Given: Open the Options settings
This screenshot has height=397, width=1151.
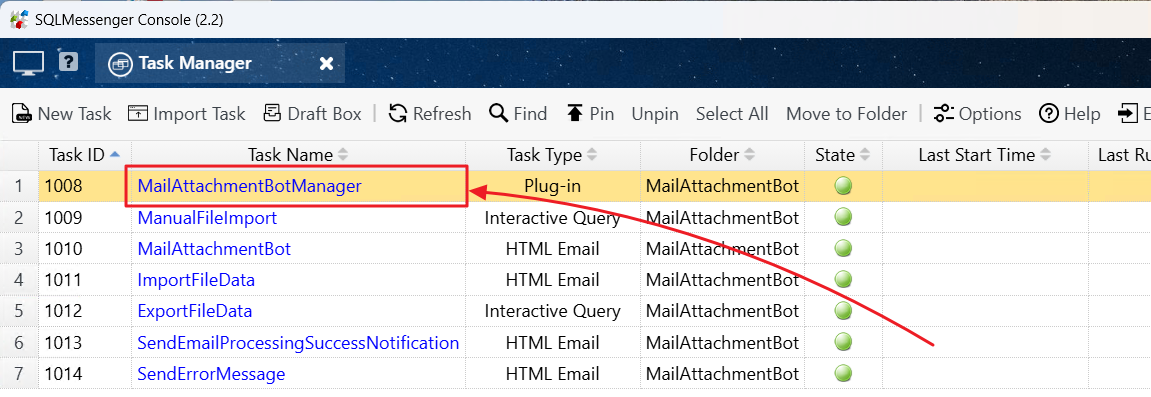Looking at the screenshot, I should (977, 114).
